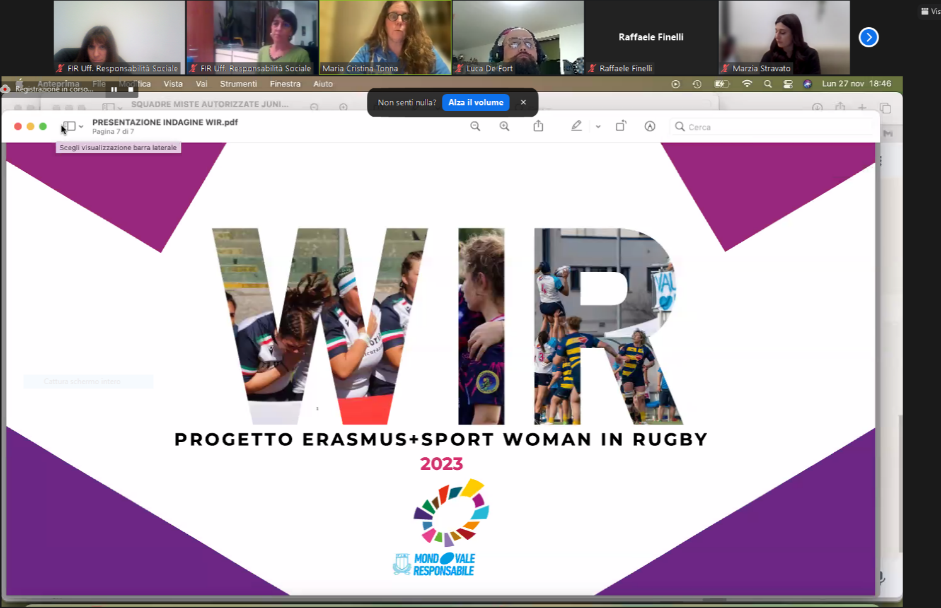Open the markup tool options chevron
Screen dimensions: 941x608
point(597,127)
